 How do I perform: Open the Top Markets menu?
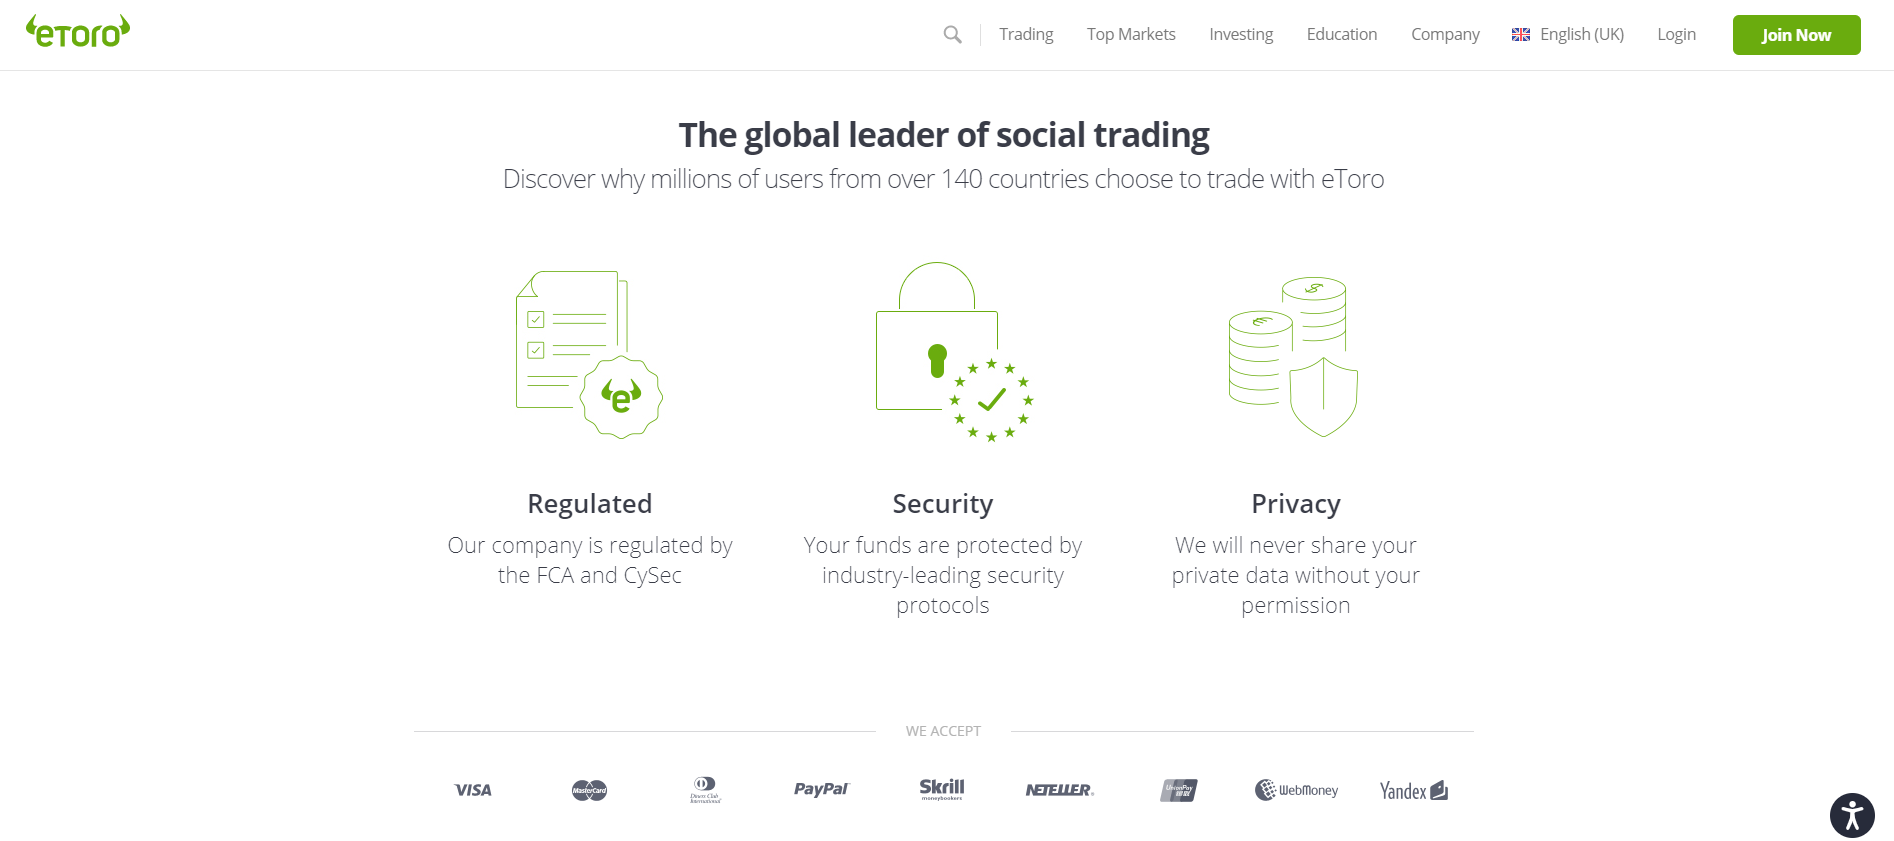(x=1131, y=34)
